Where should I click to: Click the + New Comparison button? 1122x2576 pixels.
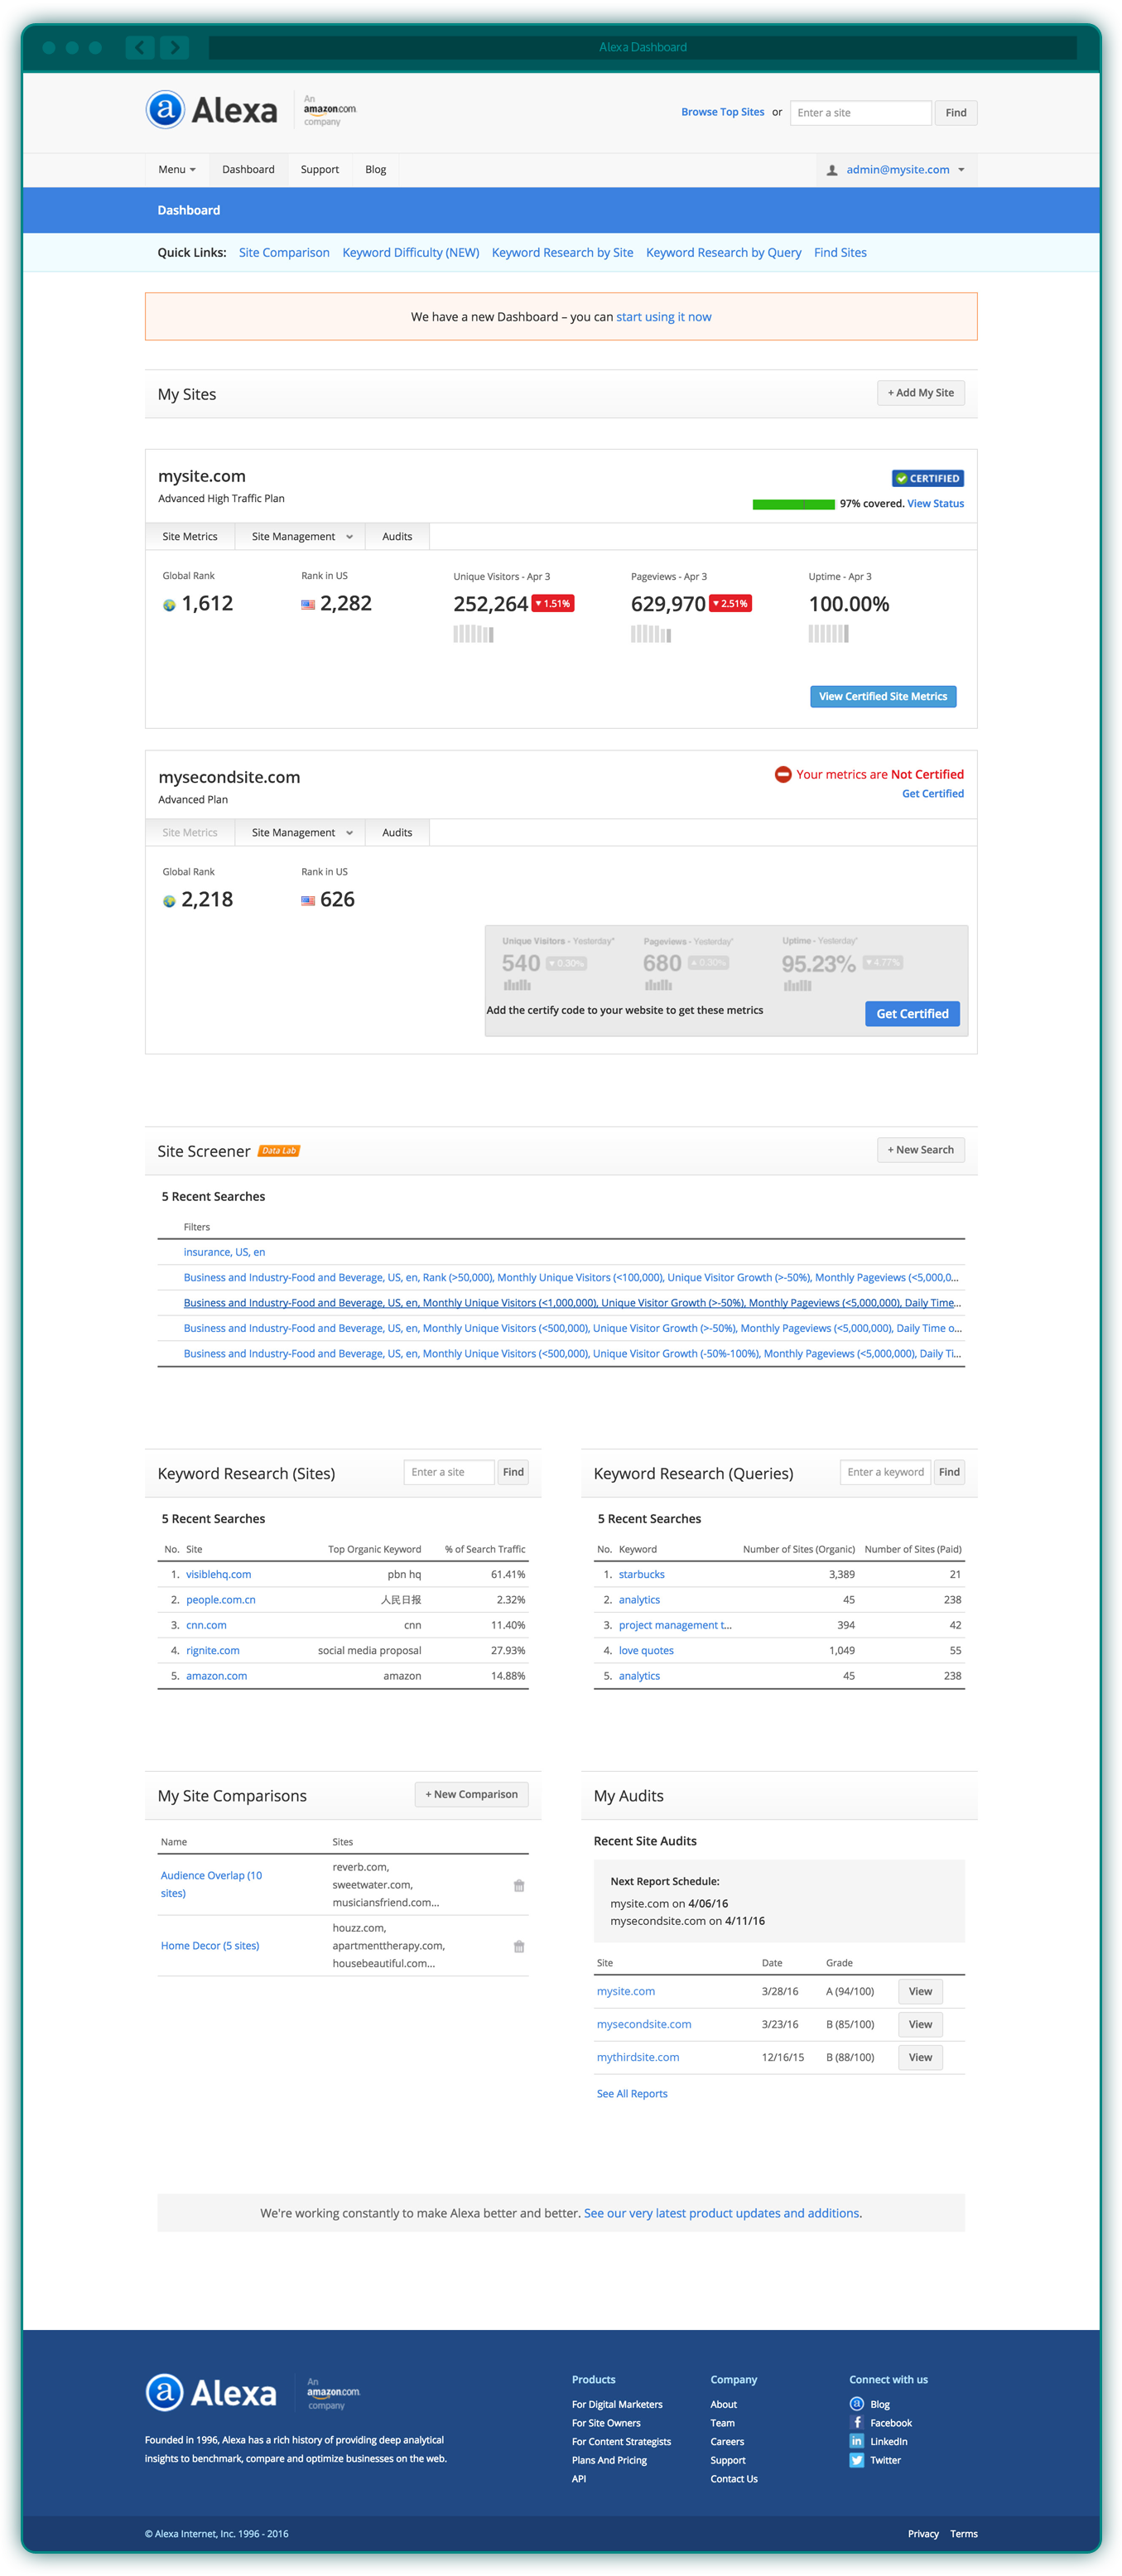[472, 1795]
